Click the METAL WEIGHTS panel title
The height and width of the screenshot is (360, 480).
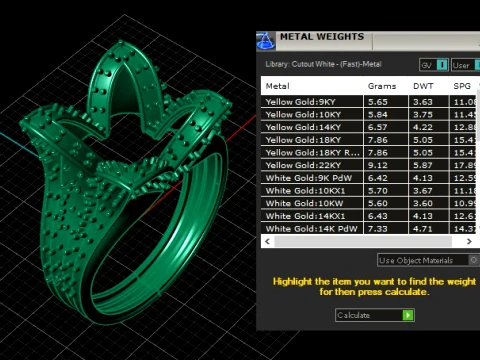pos(322,36)
